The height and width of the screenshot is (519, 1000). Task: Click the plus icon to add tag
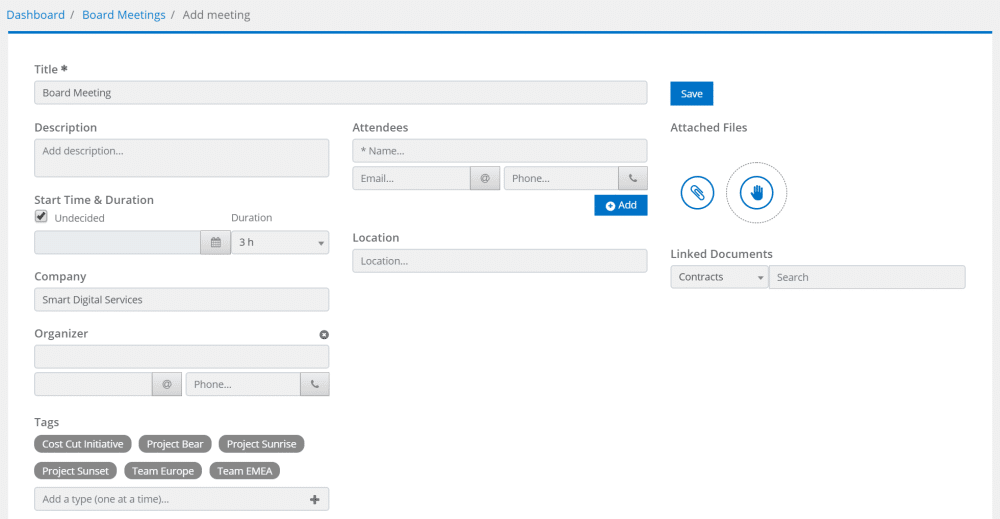pos(314,499)
